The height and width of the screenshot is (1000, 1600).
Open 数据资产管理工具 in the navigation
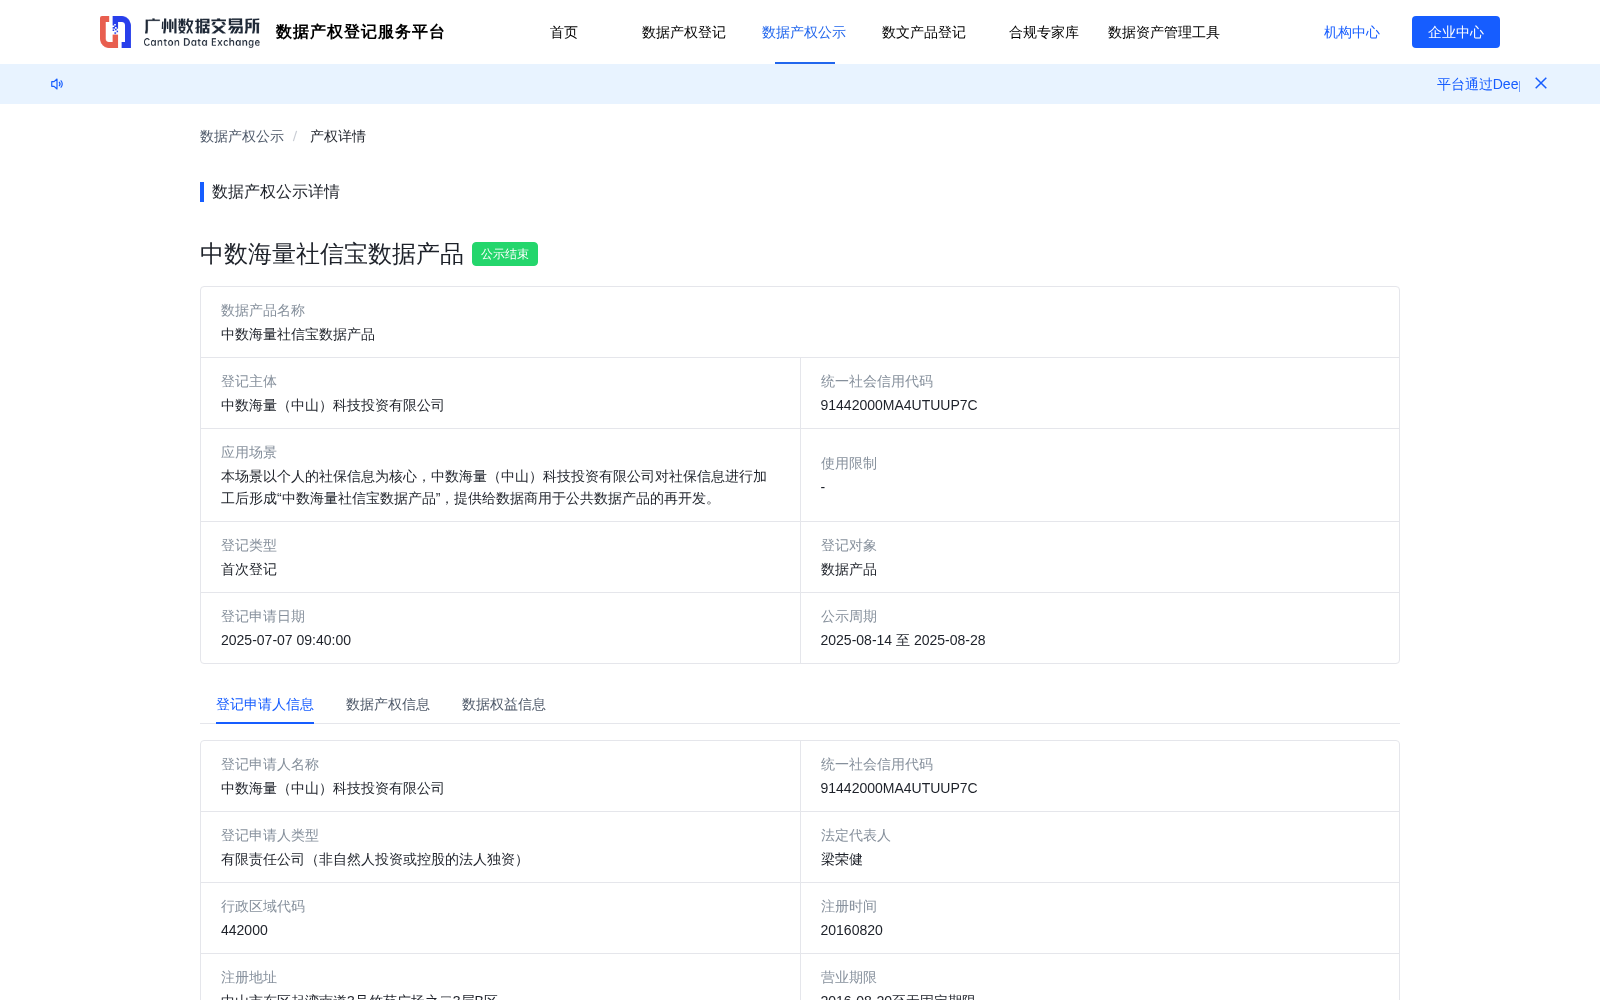[1164, 32]
